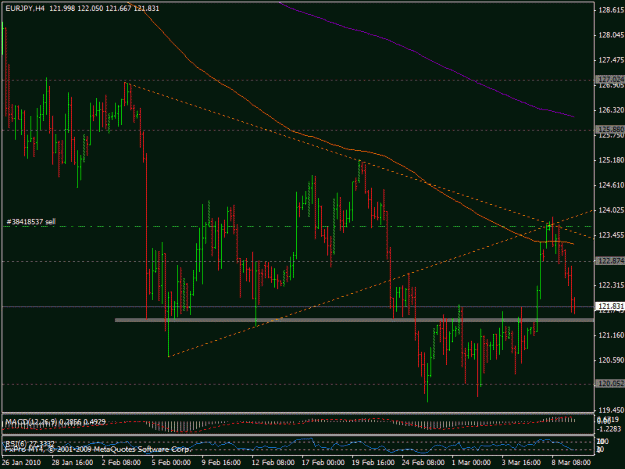Click the 120.052 horizontal level price tag

tap(610, 383)
